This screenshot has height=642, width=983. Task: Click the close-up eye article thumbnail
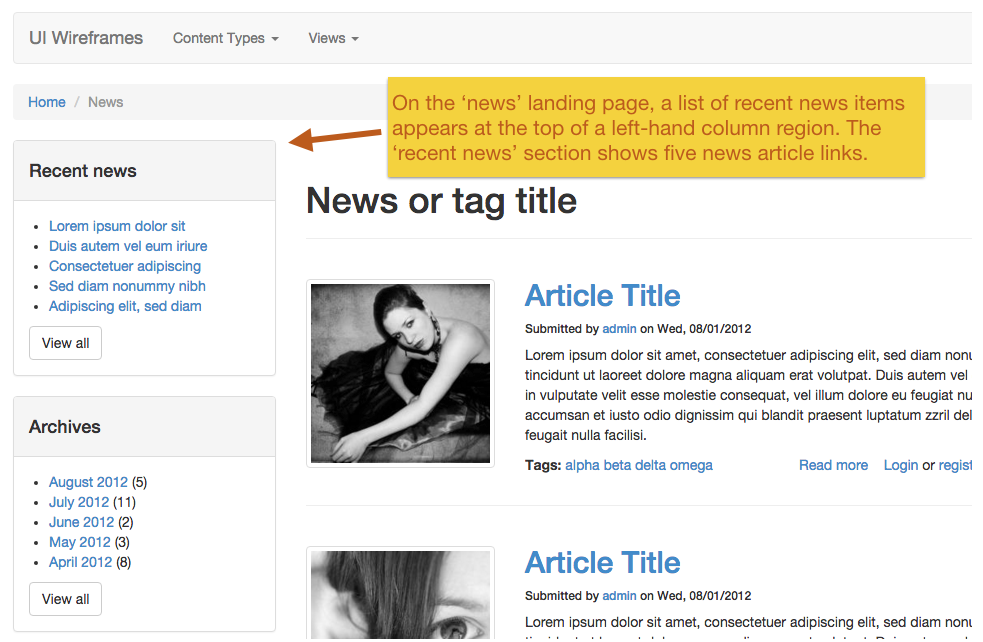[x=401, y=594]
